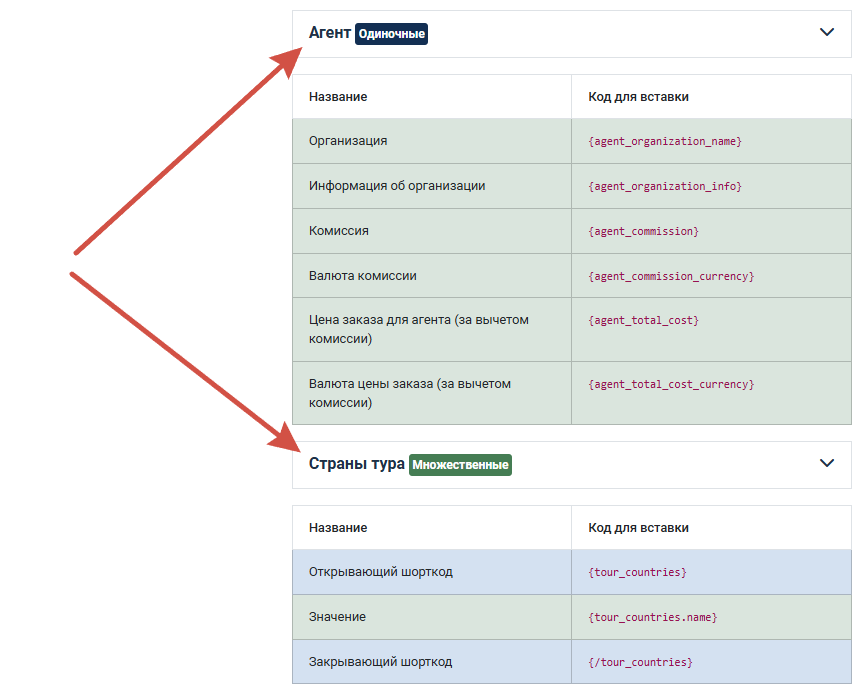This screenshot has height=694, width=865.
Task: Click the {tour_countries} opening shortcode
Action: coord(637,572)
